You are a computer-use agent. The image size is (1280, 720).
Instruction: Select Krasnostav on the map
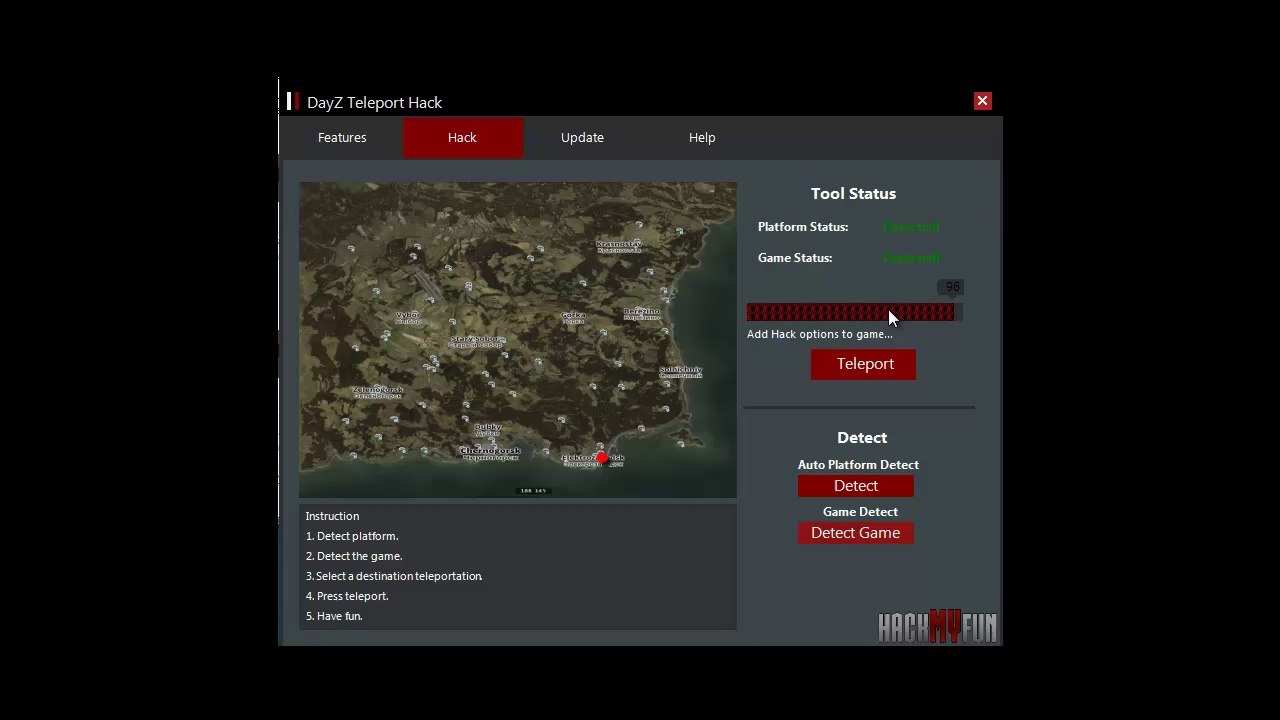tap(619, 245)
